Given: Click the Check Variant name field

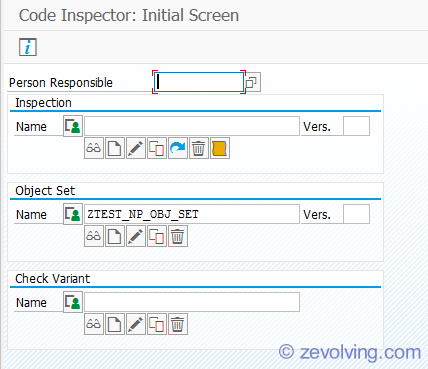Looking at the screenshot, I should pos(192,302).
